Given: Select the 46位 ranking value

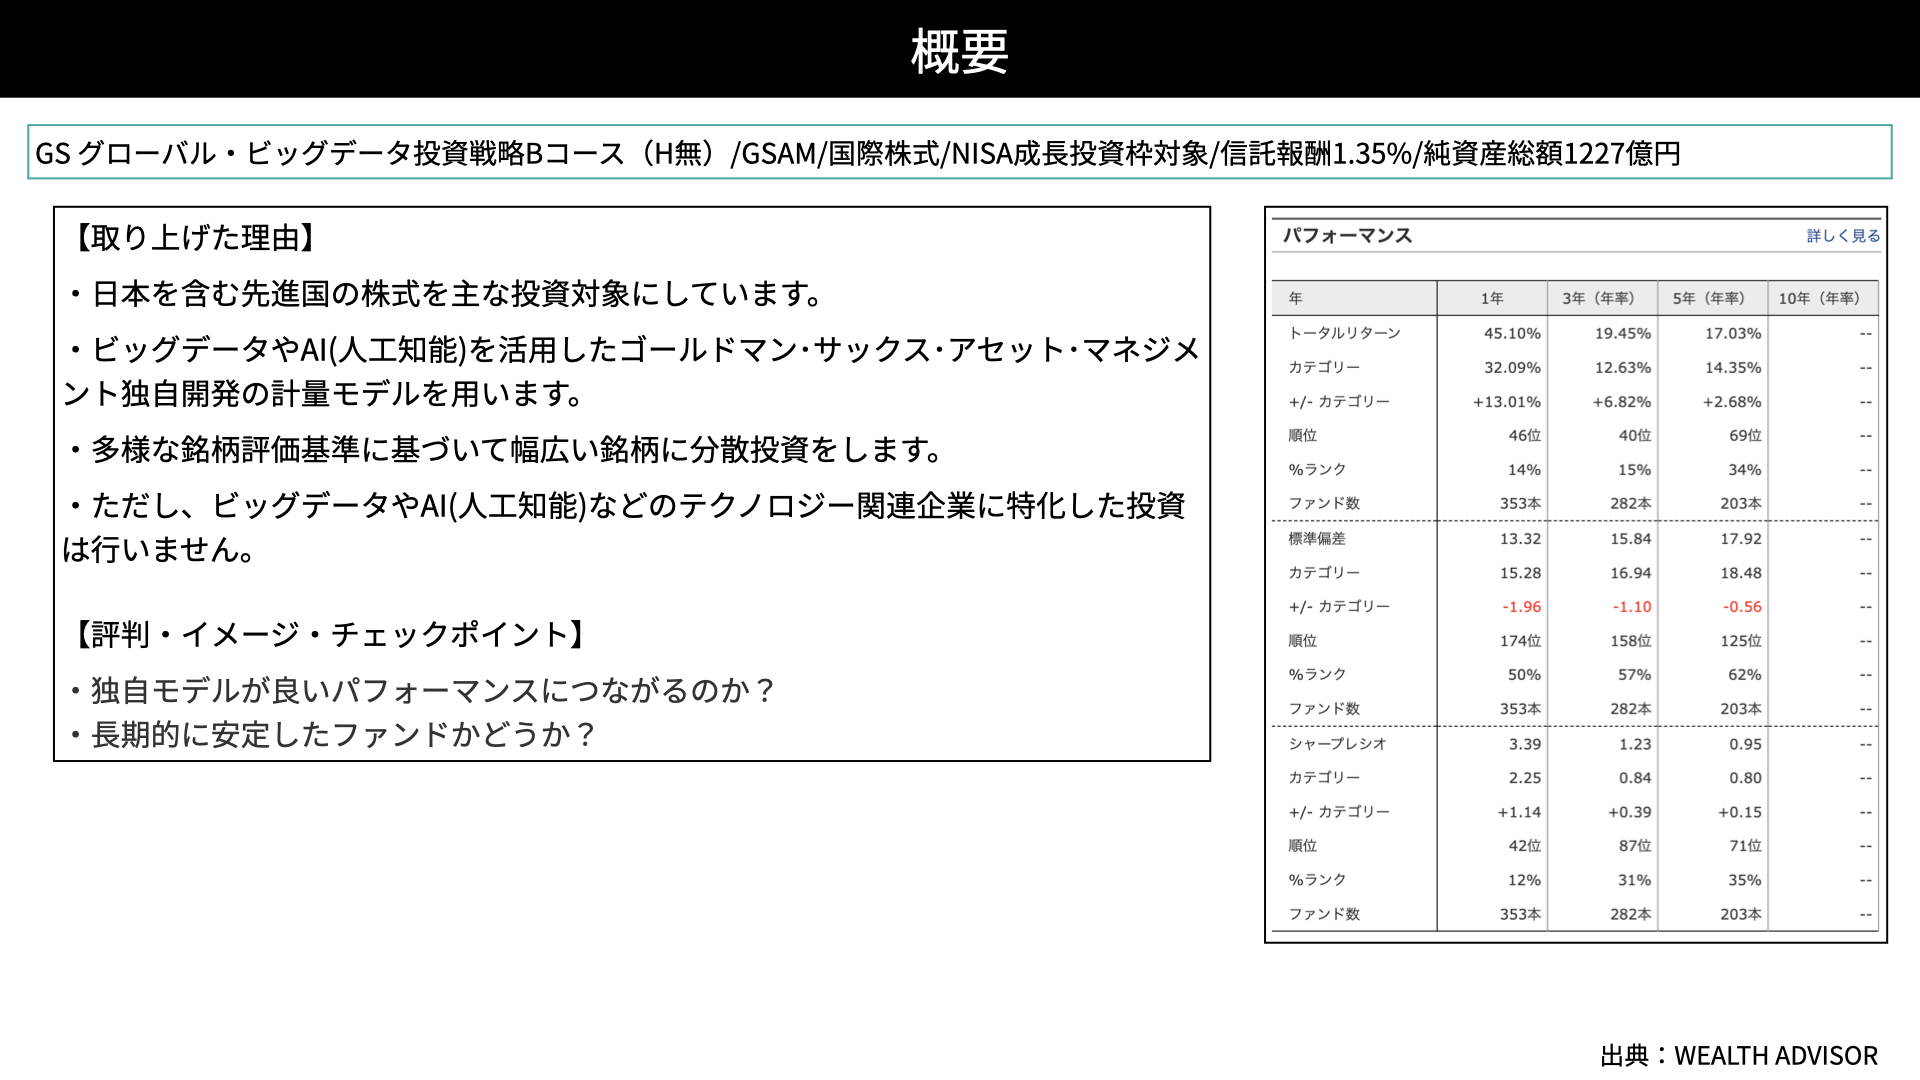Looking at the screenshot, I should click(1524, 436).
